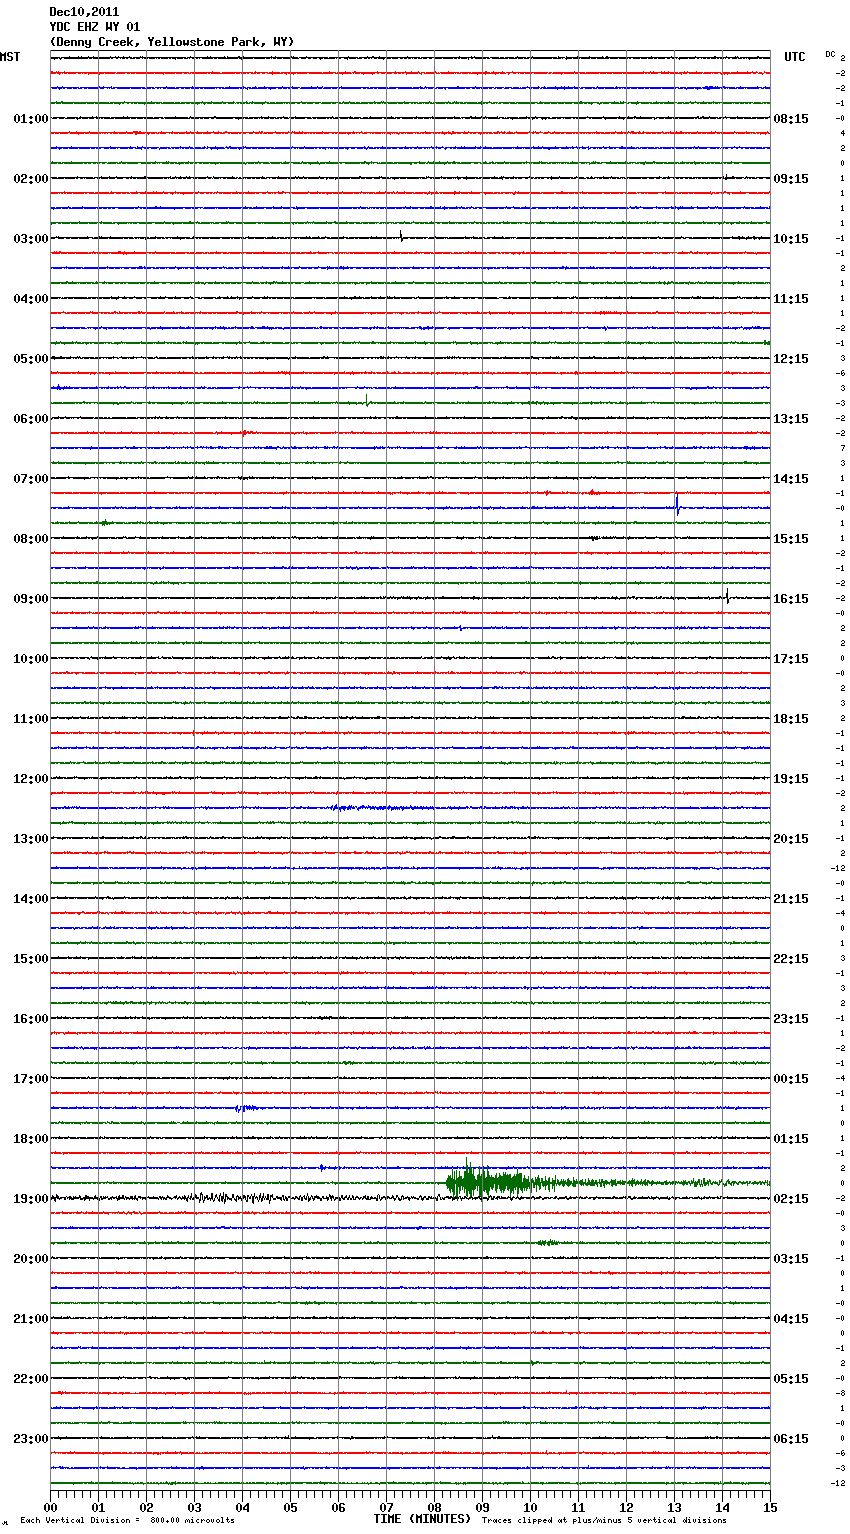Screen dimensions: 850x1534
Task: Click the 16:15 UTC time label
Action: click(791, 599)
